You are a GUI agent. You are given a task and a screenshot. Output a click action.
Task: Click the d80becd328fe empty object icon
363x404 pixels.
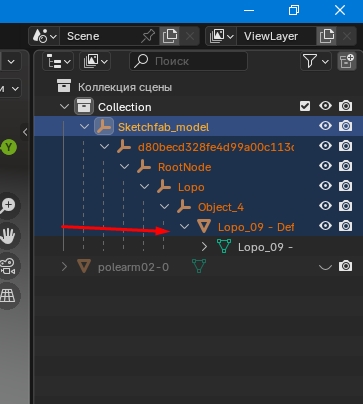pyautogui.click(x=124, y=147)
